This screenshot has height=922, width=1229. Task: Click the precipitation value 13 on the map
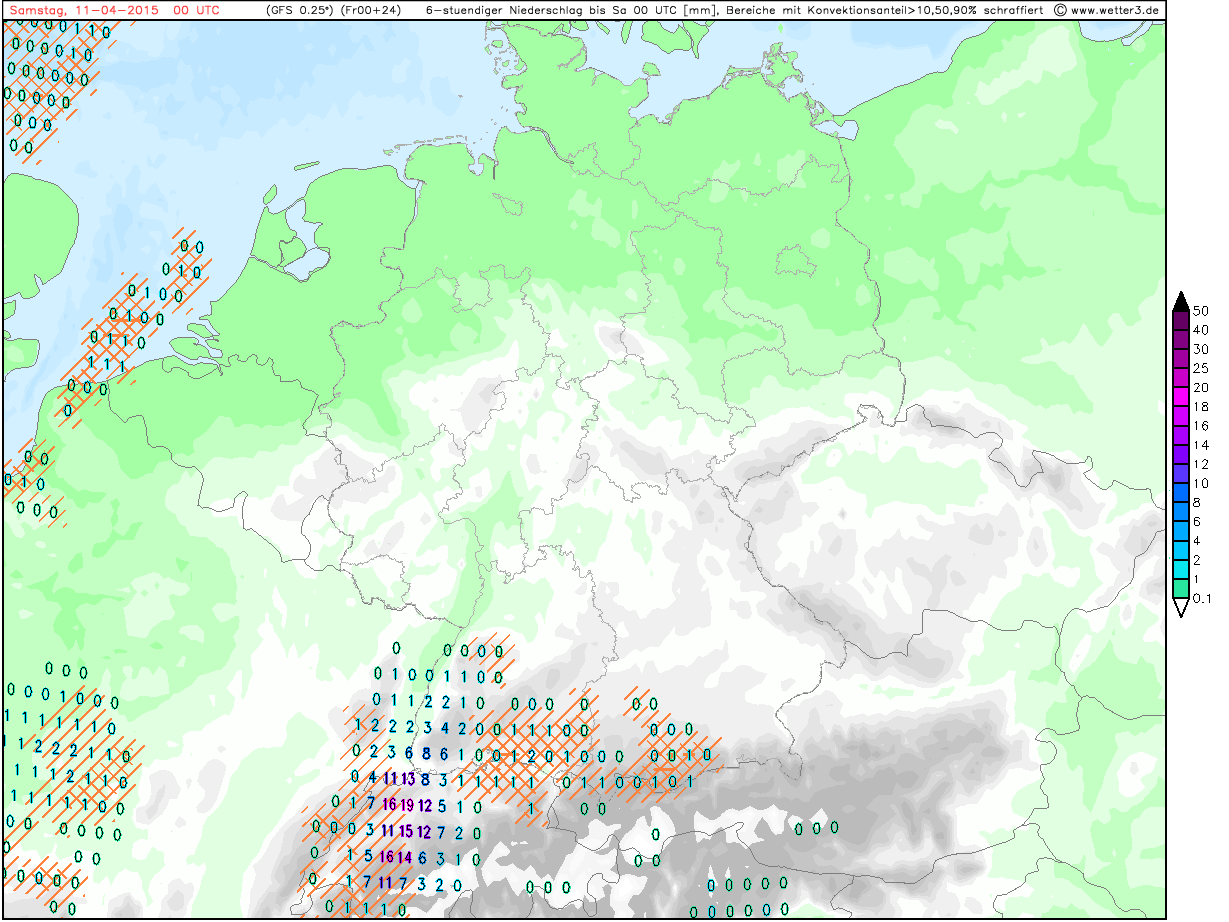click(407, 778)
